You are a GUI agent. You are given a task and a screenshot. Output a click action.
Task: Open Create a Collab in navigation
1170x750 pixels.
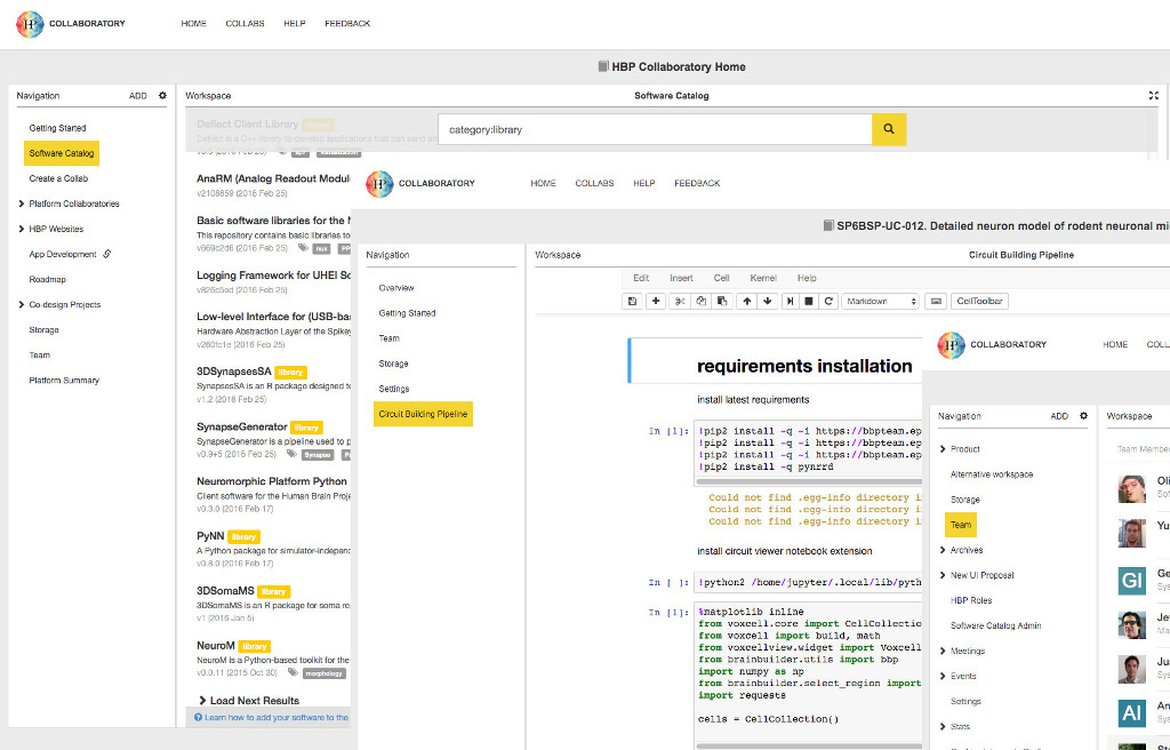(x=58, y=178)
